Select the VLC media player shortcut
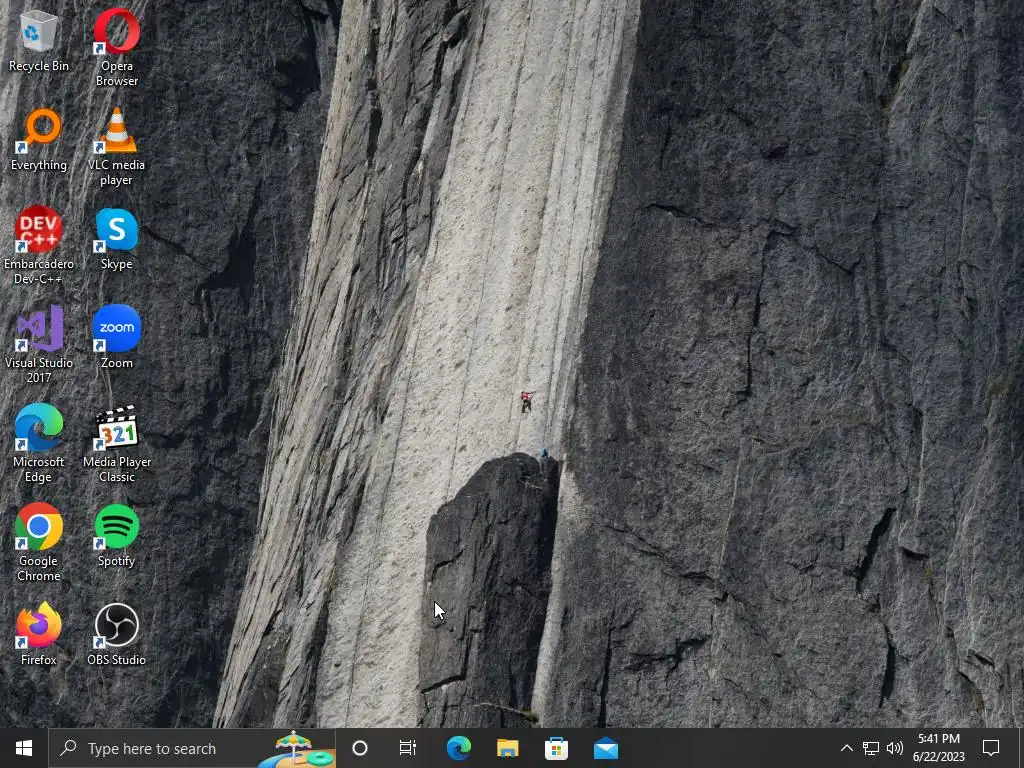The image size is (1024, 768). click(117, 147)
